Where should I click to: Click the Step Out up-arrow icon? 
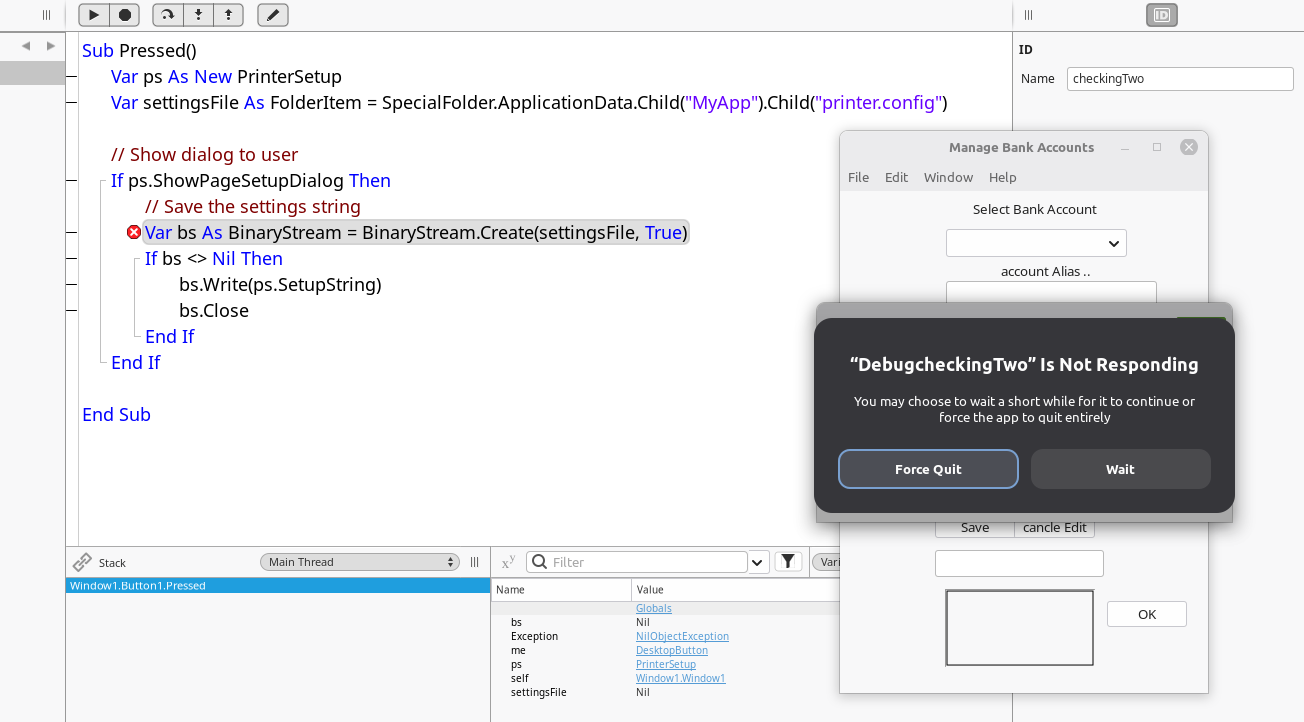[x=229, y=15]
